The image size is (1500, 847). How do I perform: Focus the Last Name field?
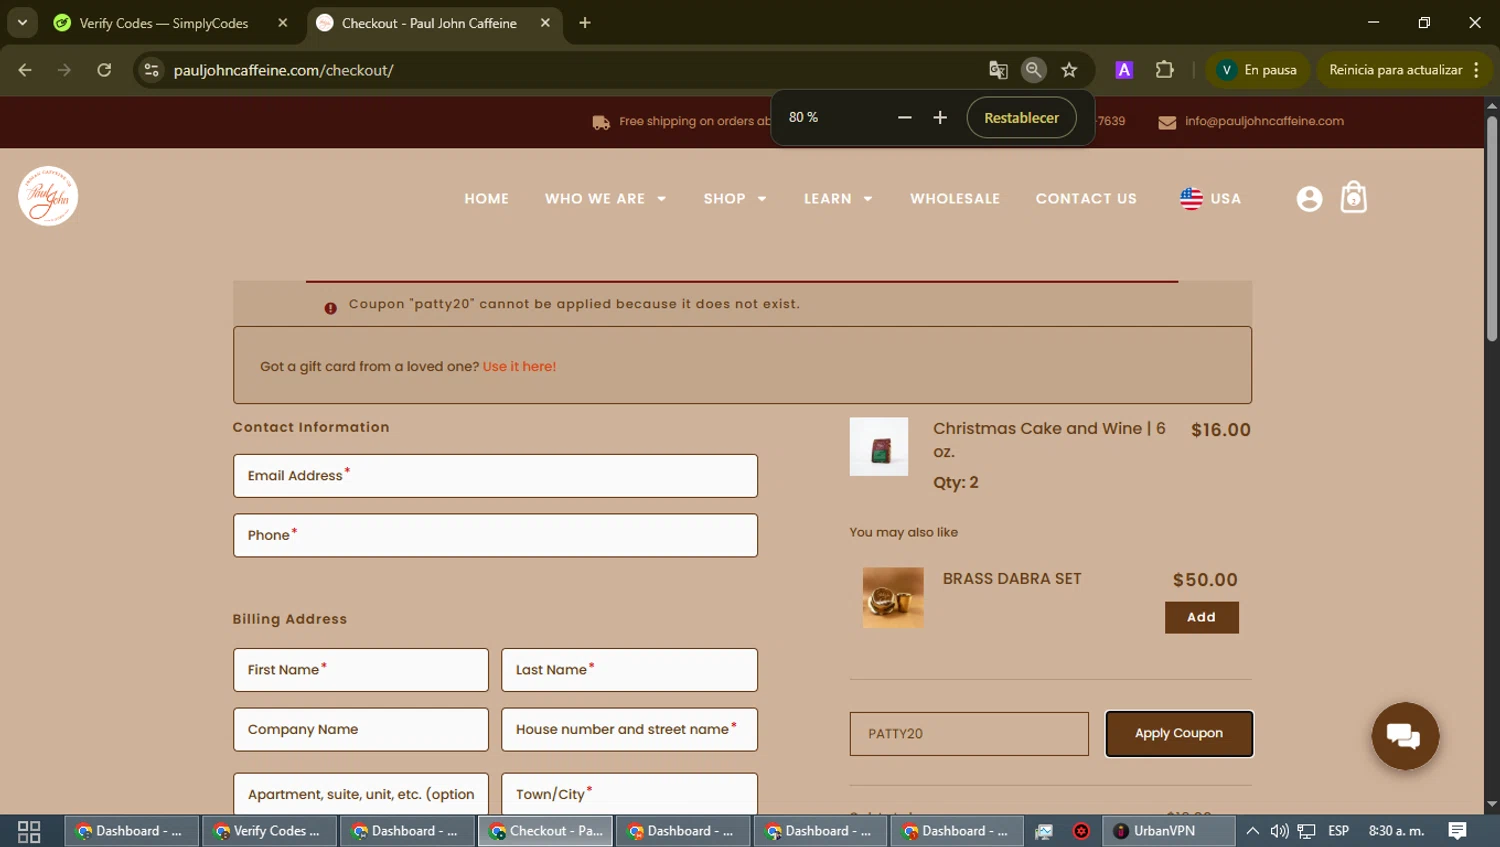point(629,670)
